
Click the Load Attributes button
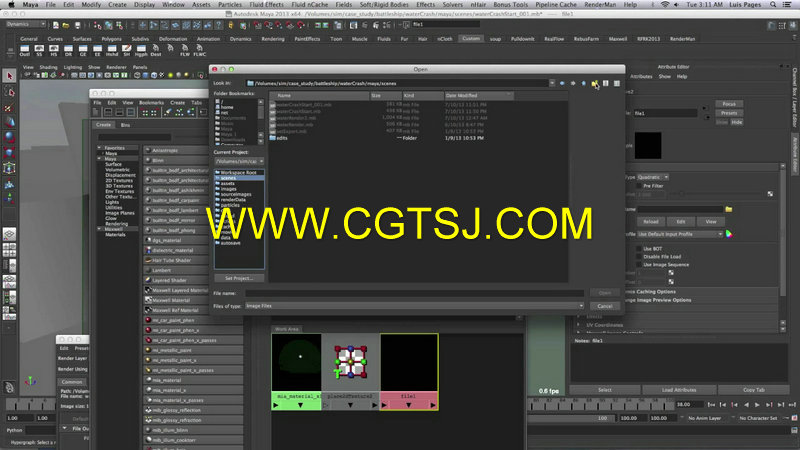[679, 390]
